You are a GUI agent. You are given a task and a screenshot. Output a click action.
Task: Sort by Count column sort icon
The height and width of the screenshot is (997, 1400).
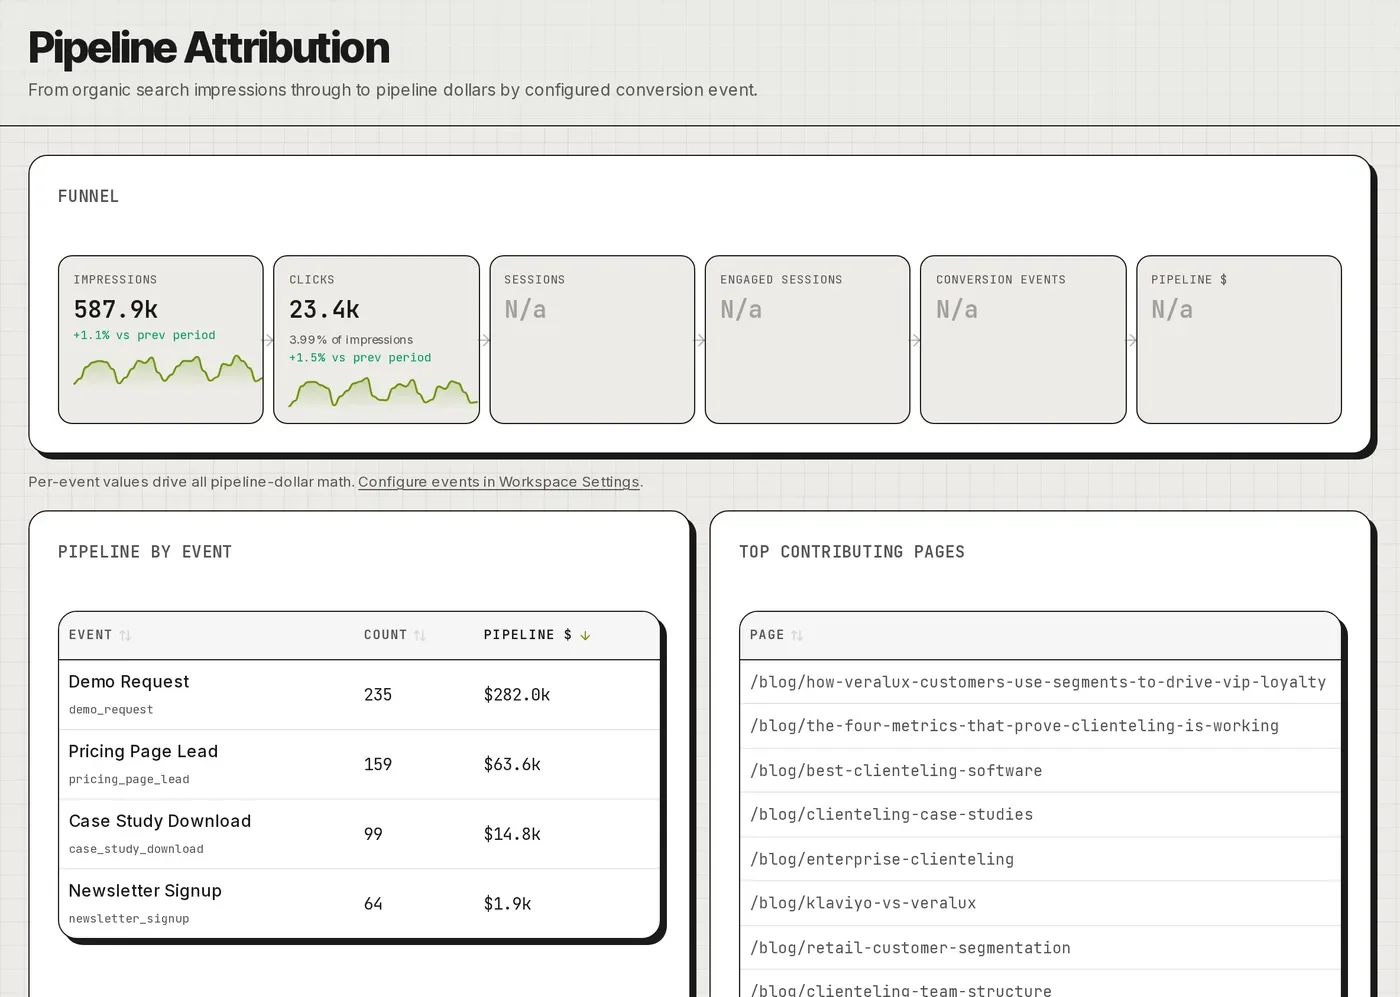[420, 635]
